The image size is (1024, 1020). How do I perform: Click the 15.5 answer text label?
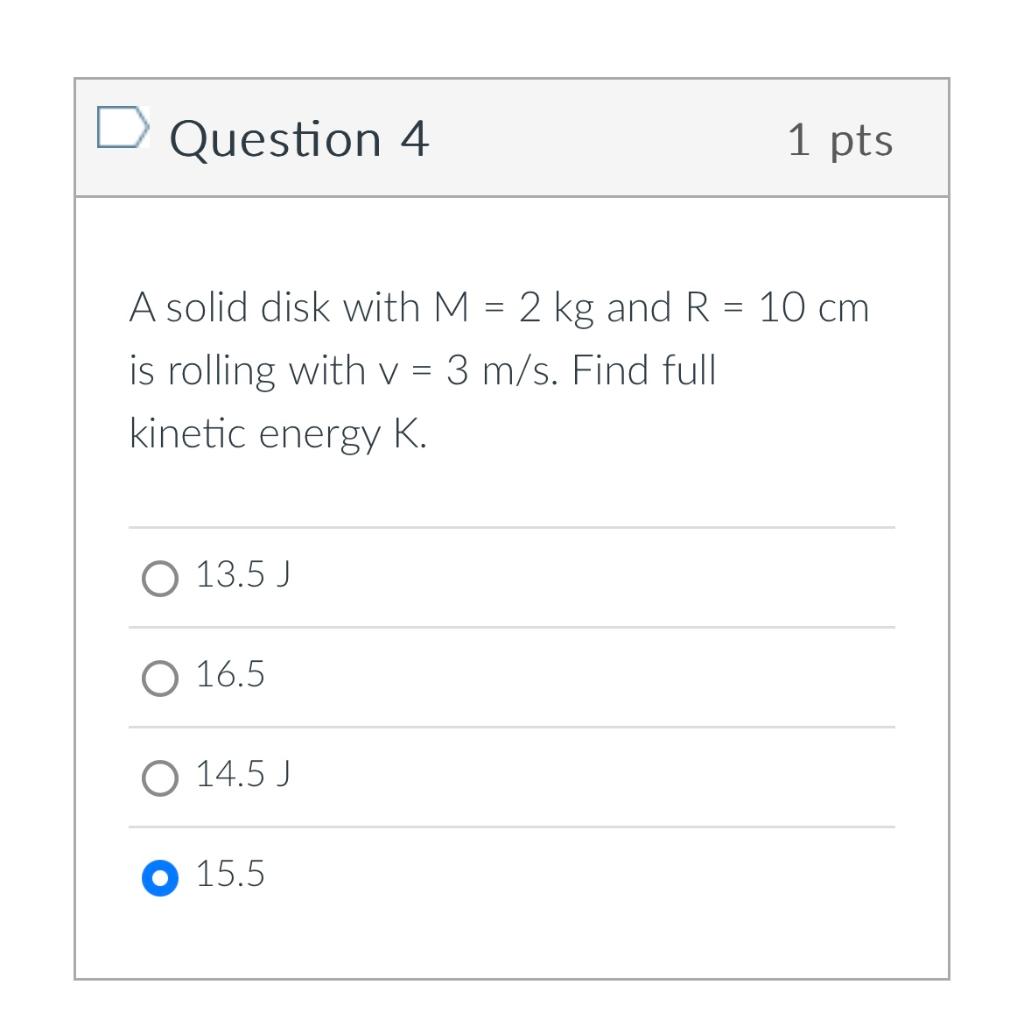point(229,873)
